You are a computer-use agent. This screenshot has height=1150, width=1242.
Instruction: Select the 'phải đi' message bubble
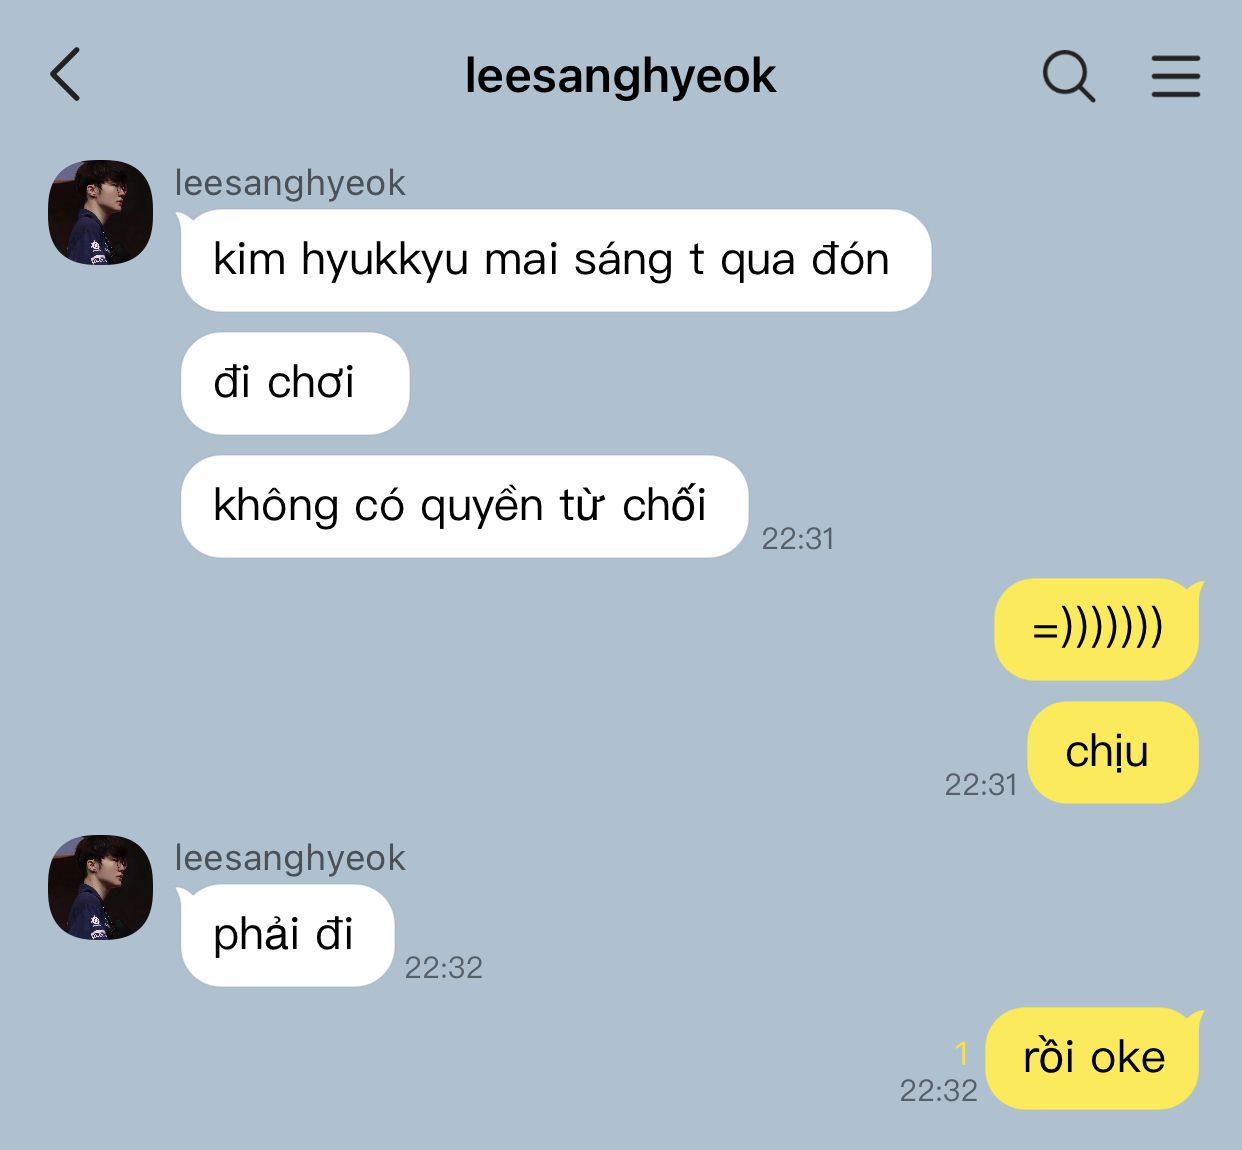(x=287, y=935)
